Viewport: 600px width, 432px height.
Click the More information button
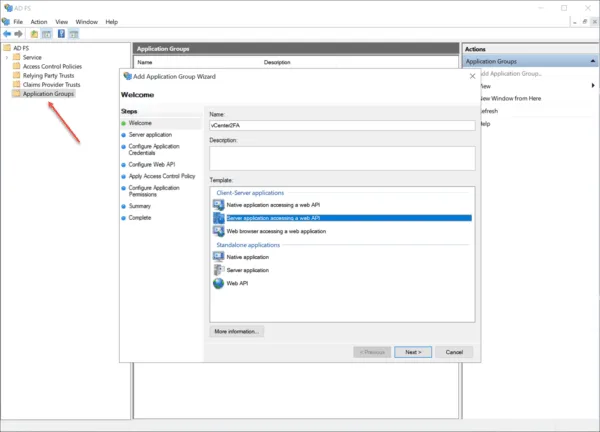(236, 331)
